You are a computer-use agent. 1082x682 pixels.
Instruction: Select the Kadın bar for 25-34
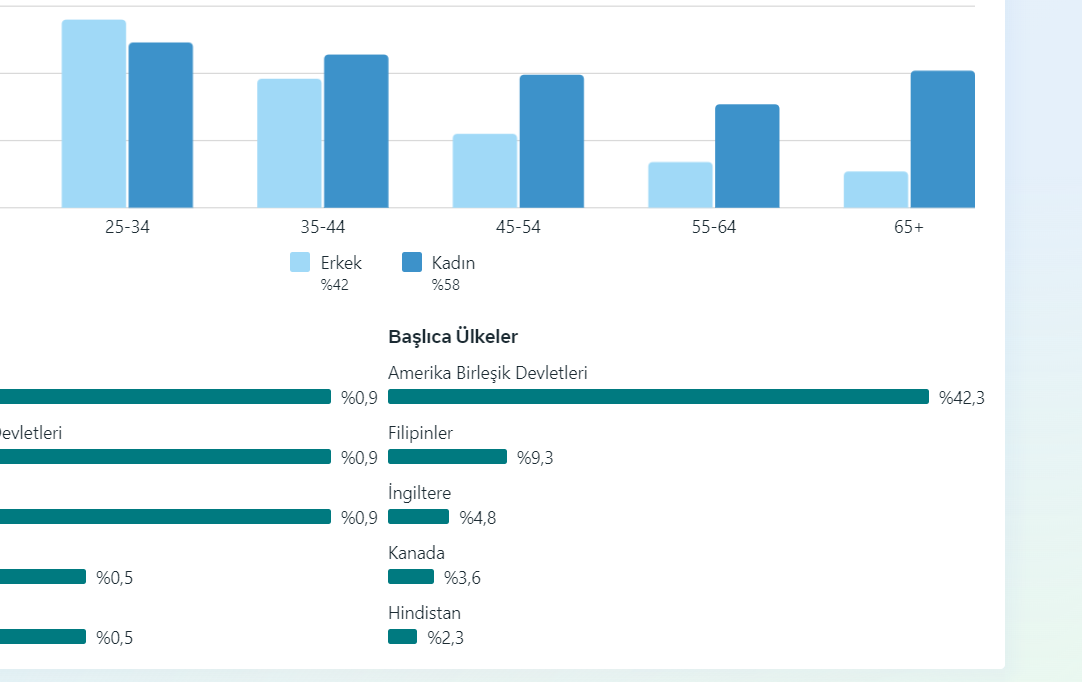pyautogui.click(x=161, y=125)
